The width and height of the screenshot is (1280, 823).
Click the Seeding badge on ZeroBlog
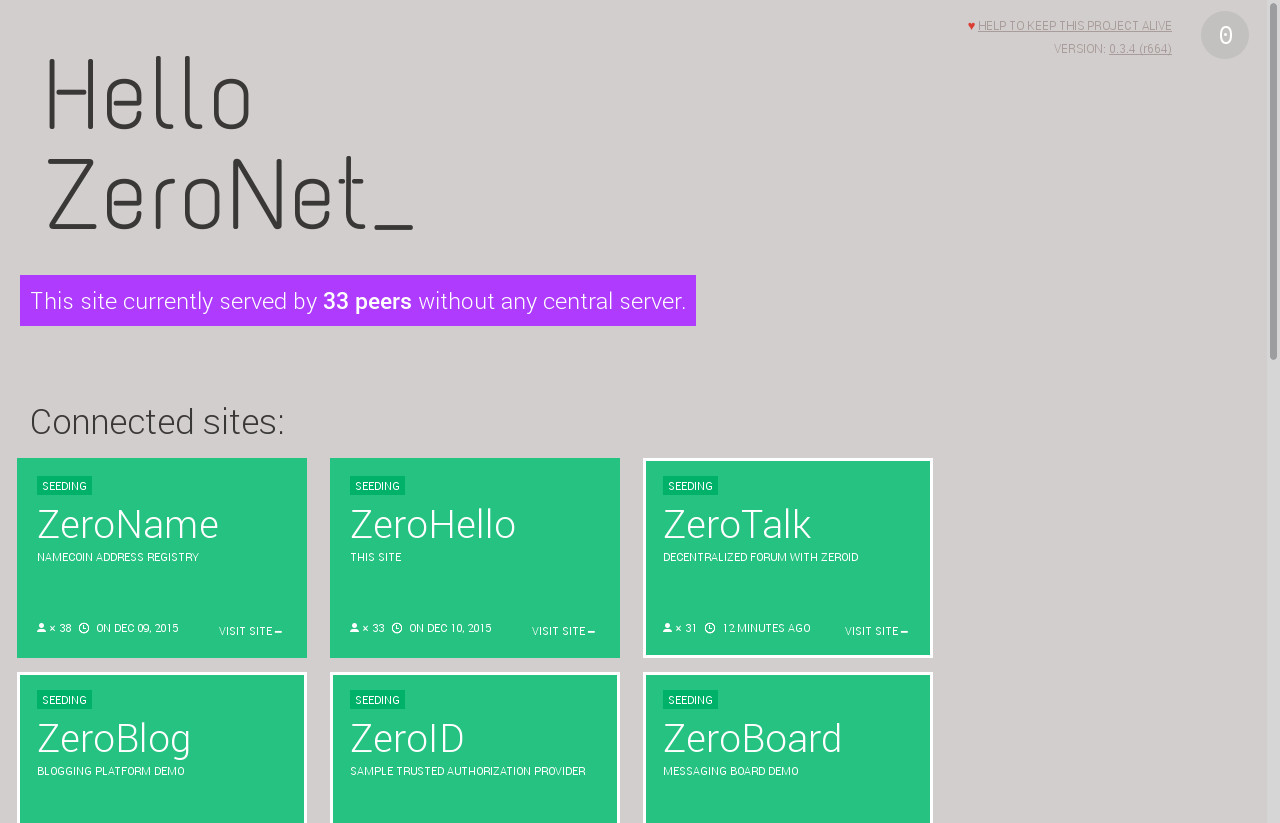64,700
